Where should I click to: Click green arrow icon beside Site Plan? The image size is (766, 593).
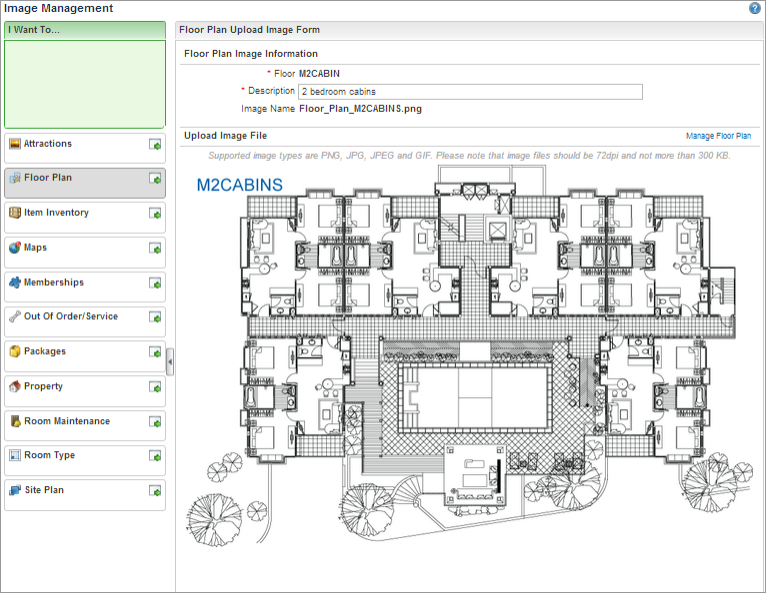(155, 491)
